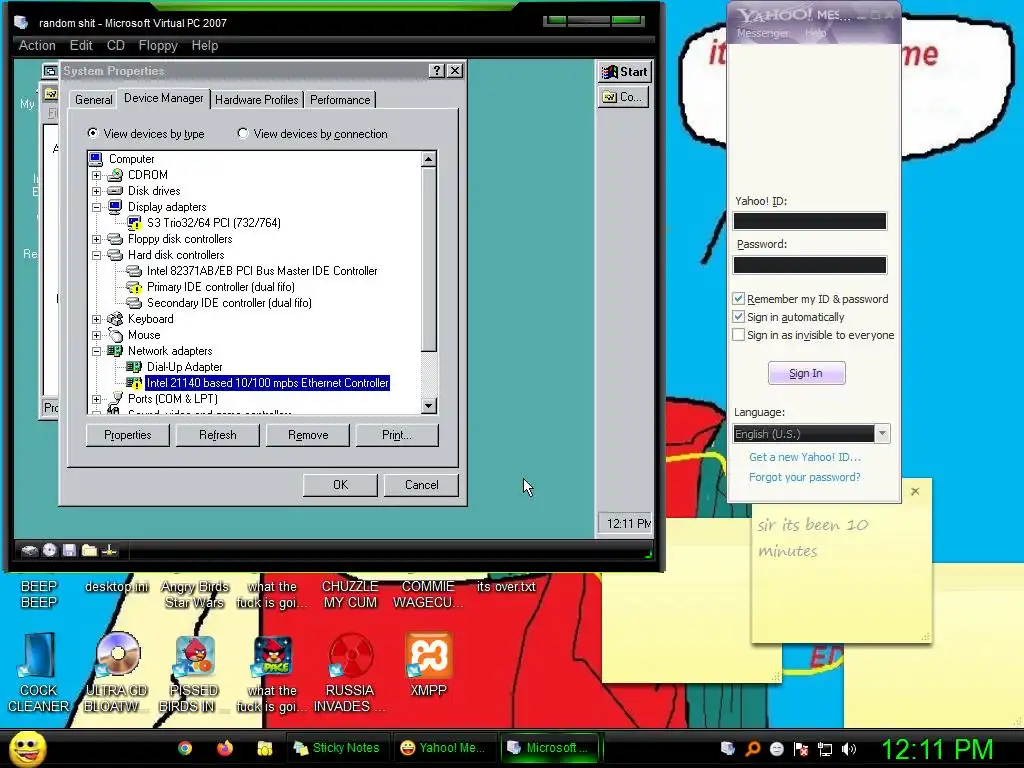The image size is (1024, 768).
Task: Open the Language dropdown in Yahoo Messenger
Action: tap(882, 434)
